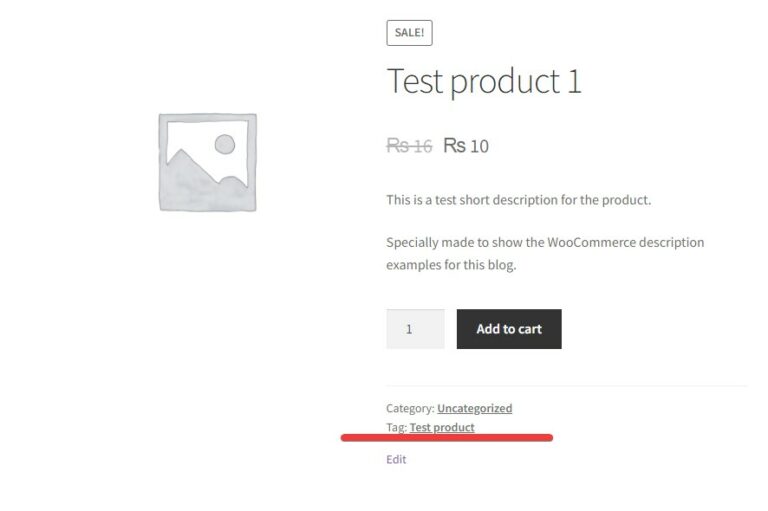Click the 'Tag:' label text
Screen dimensions: 768x511
point(397,427)
